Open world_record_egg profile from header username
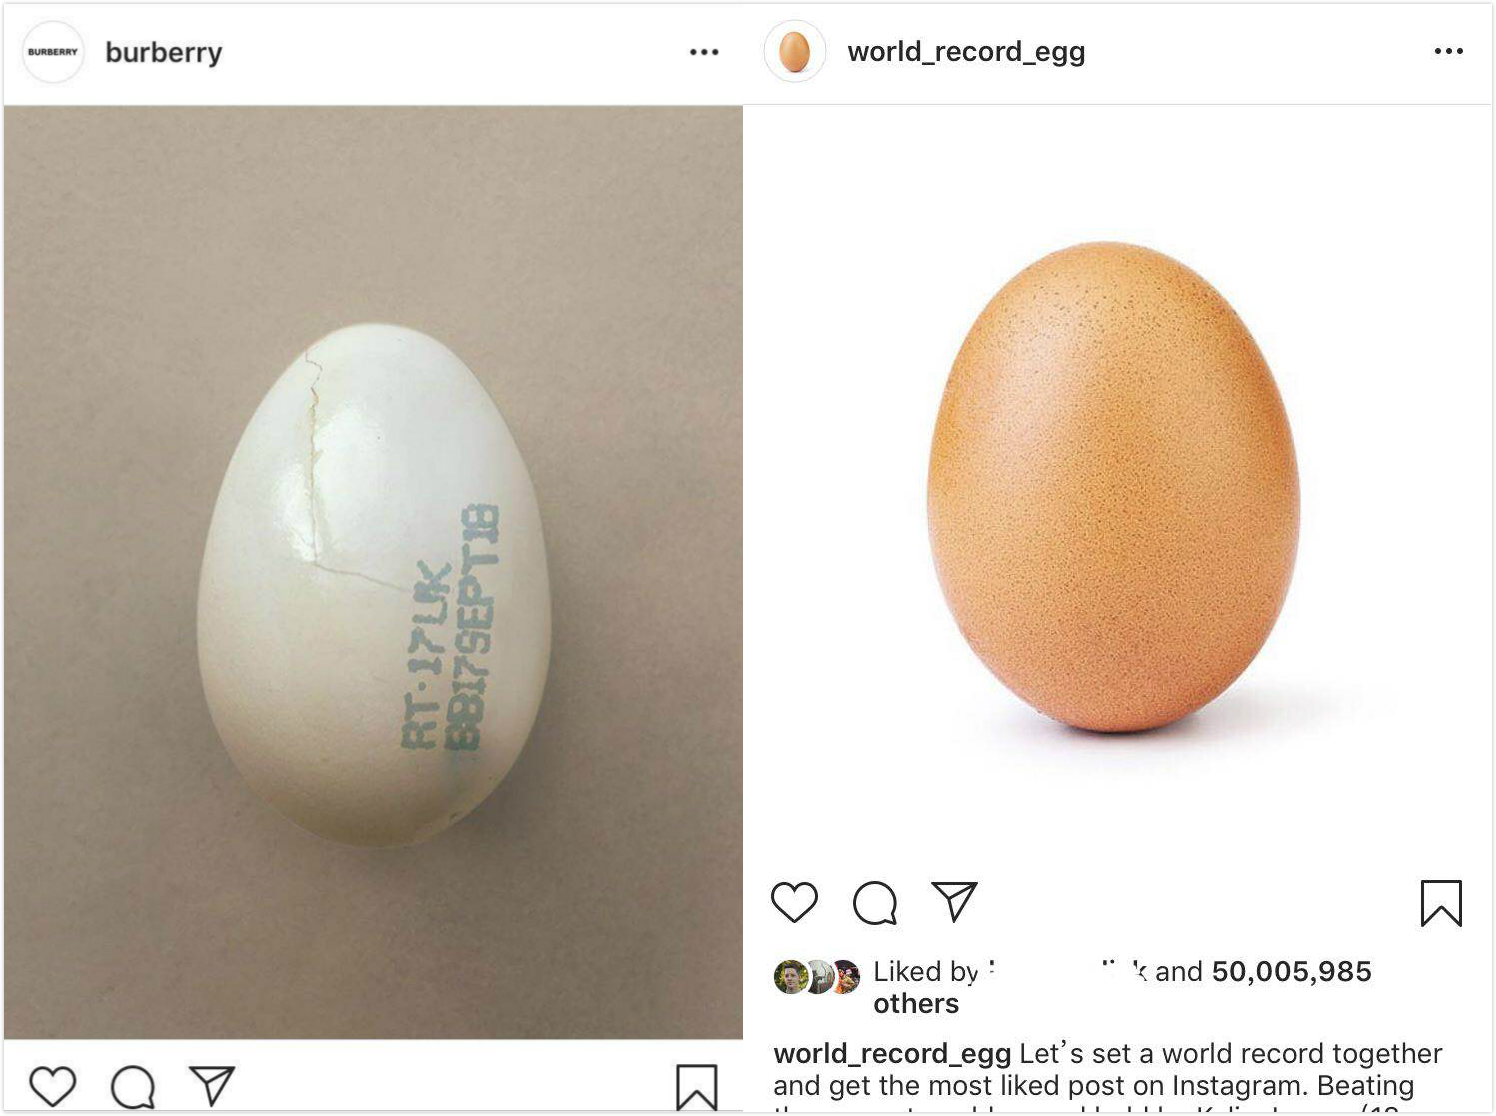Viewport: 1496px width, 1116px height. click(966, 52)
